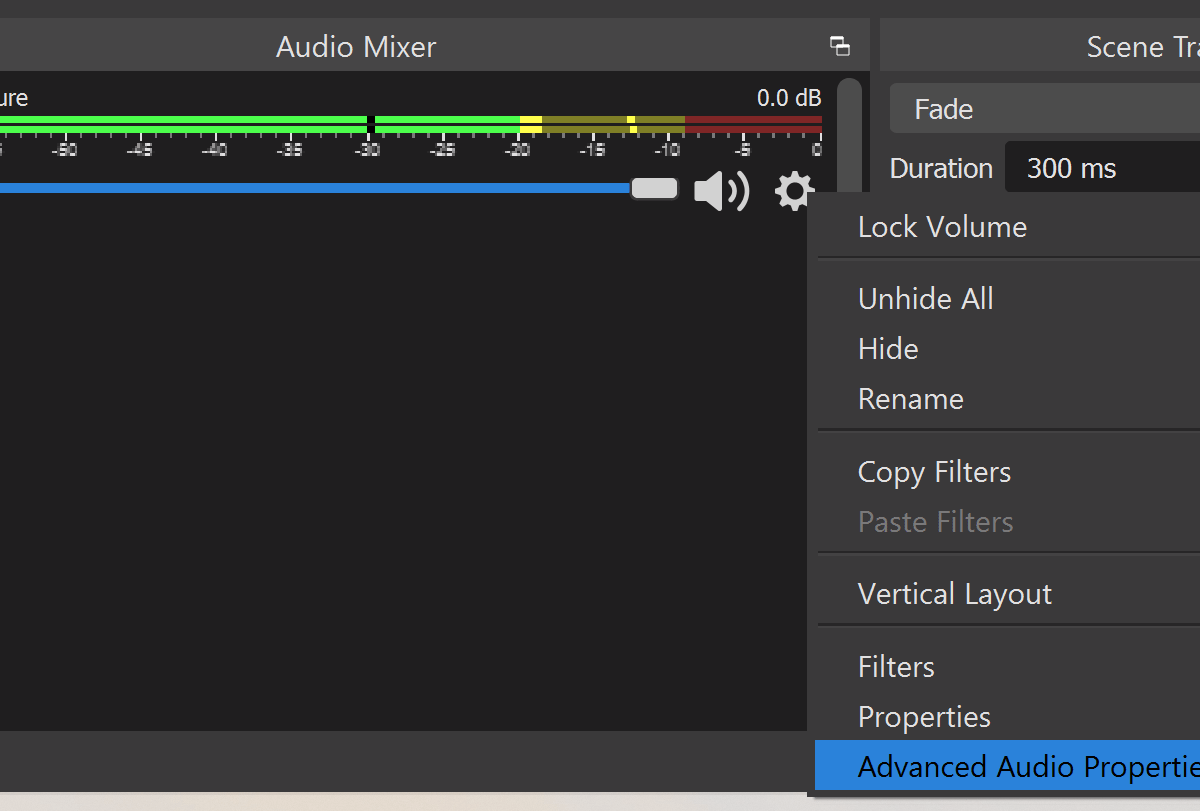1200x811 pixels.
Task: Click the Duration 300 ms field
Action: click(1100, 168)
